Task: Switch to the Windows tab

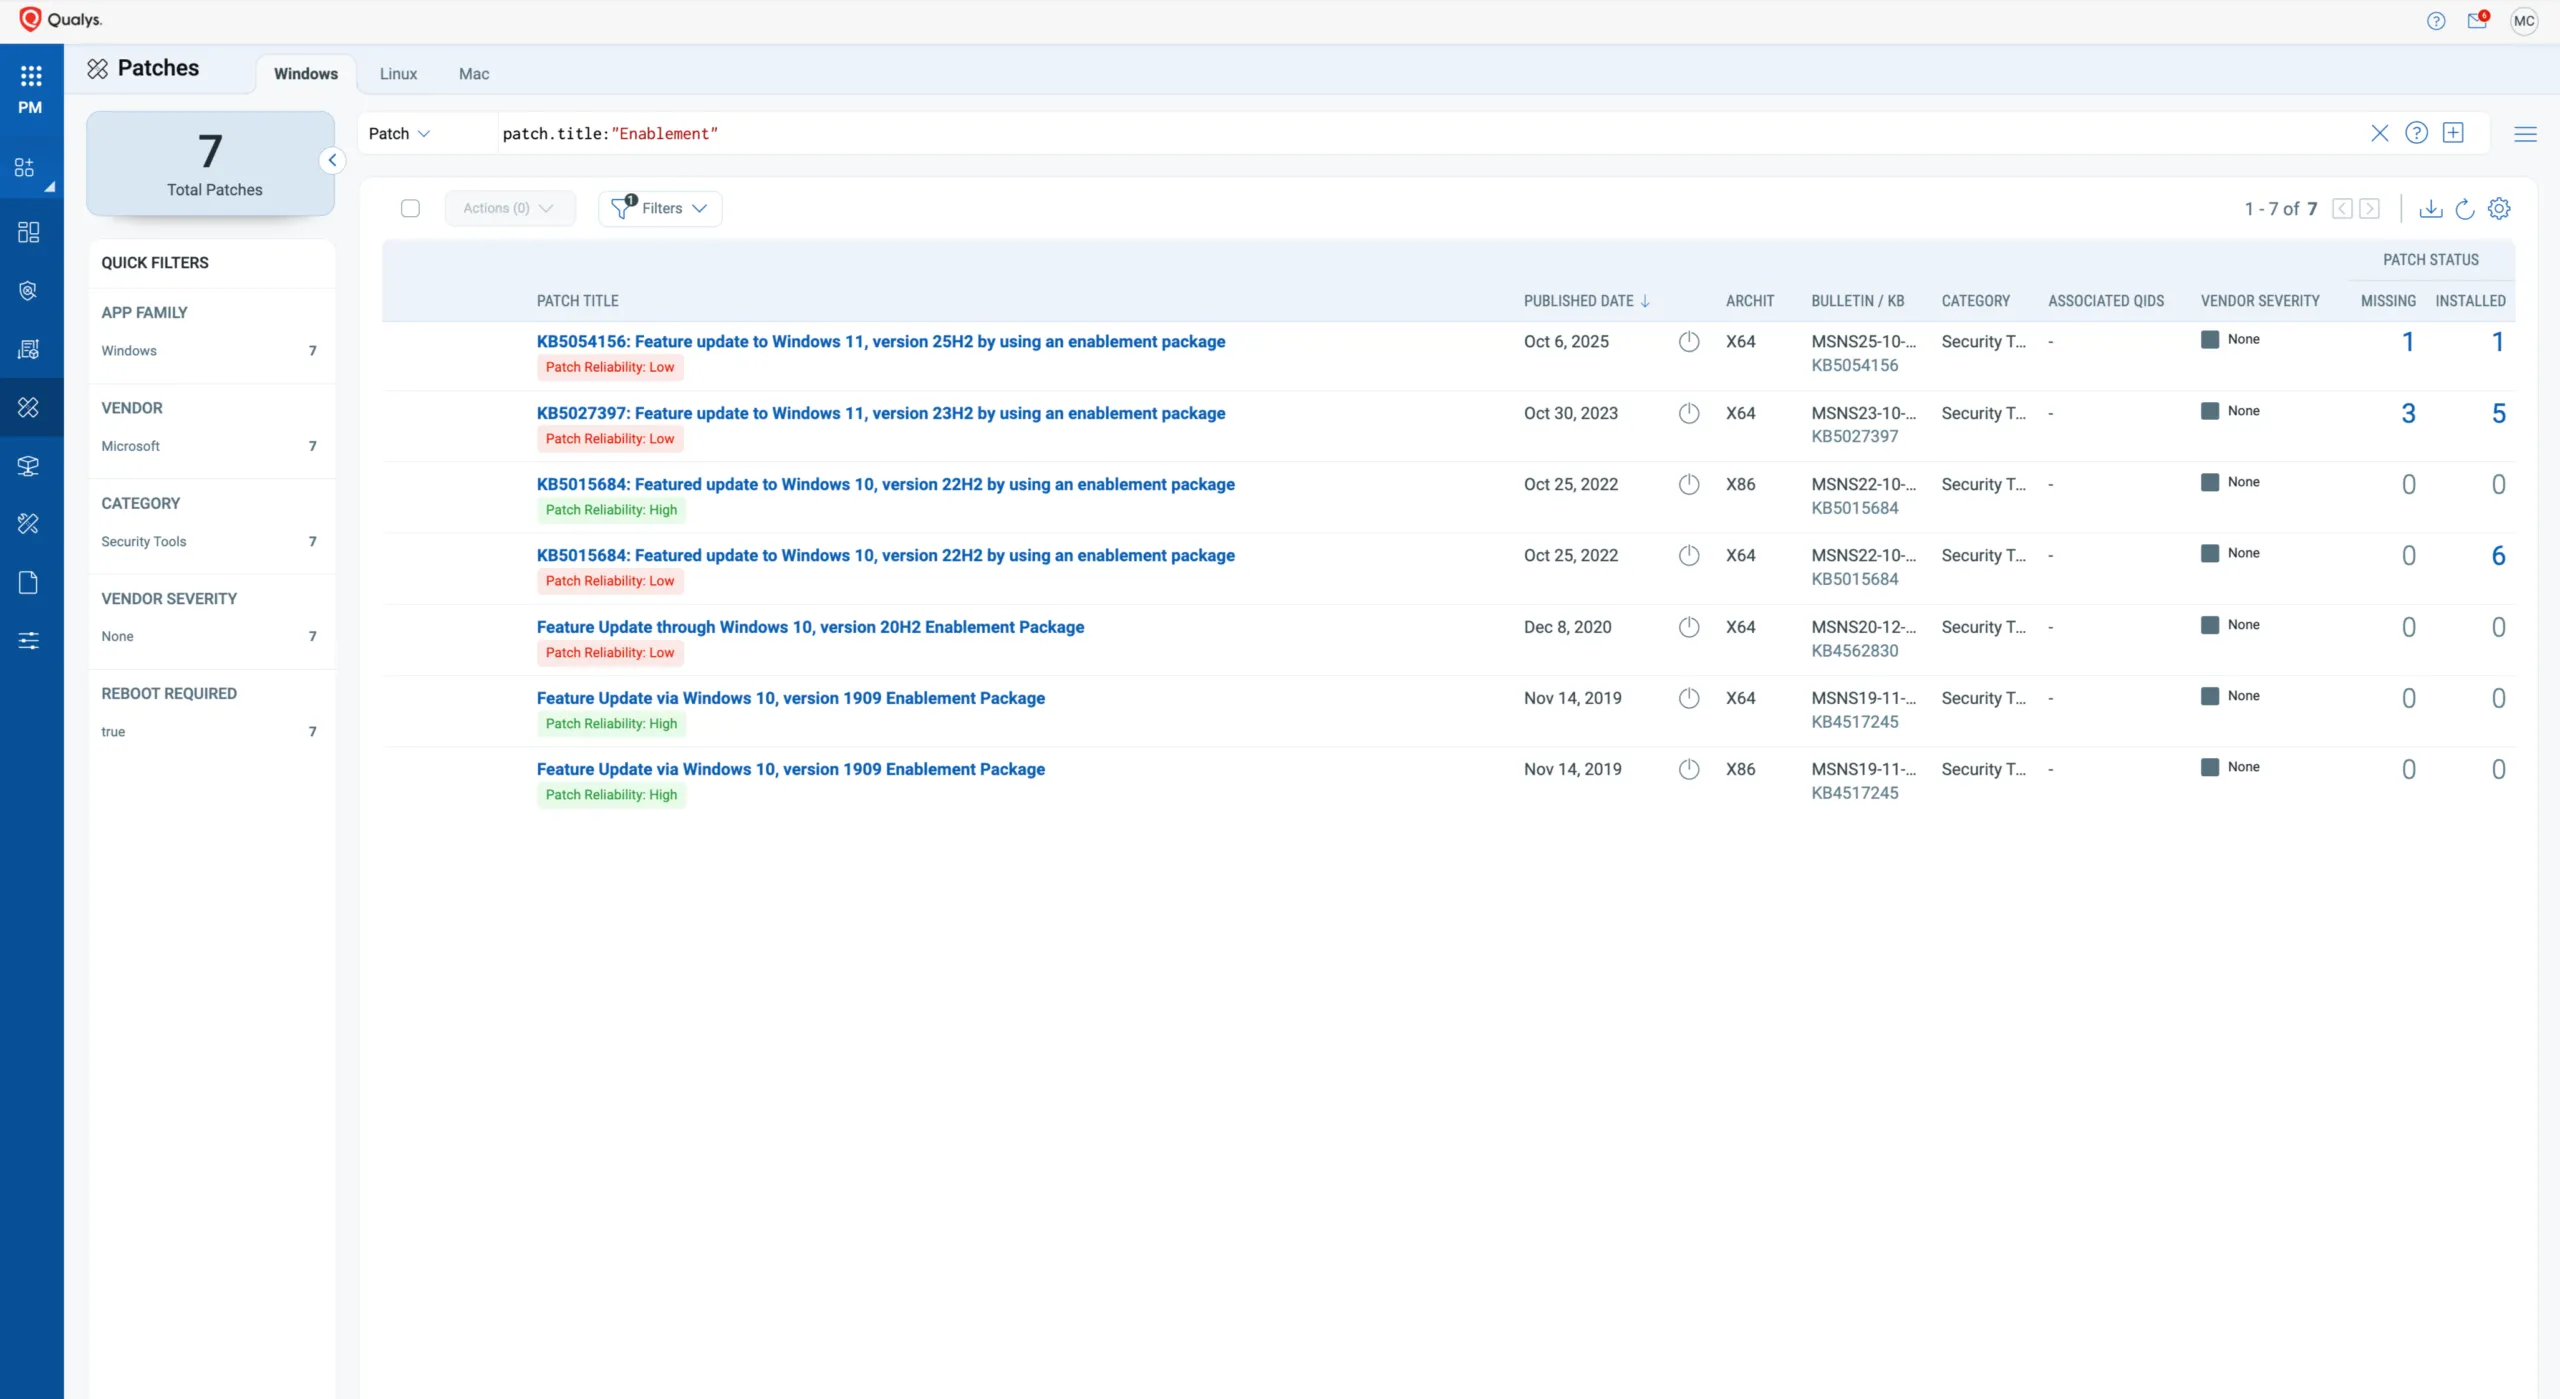Action: coord(306,74)
